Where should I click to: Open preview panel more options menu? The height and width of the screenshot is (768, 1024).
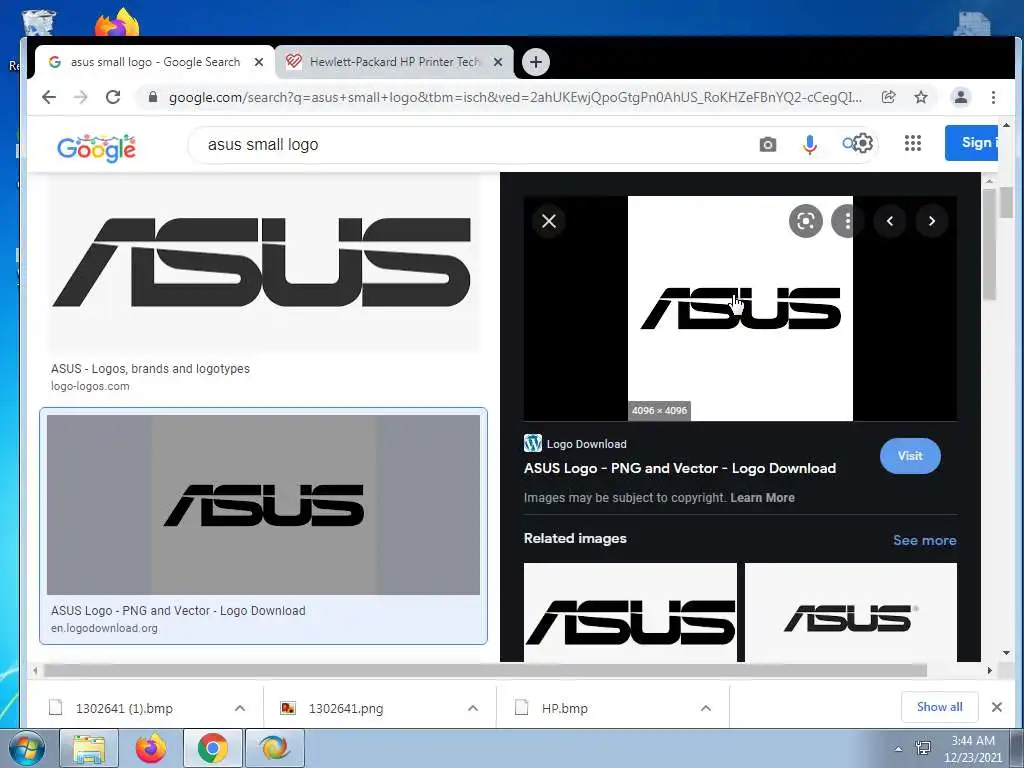pos(847,221)
